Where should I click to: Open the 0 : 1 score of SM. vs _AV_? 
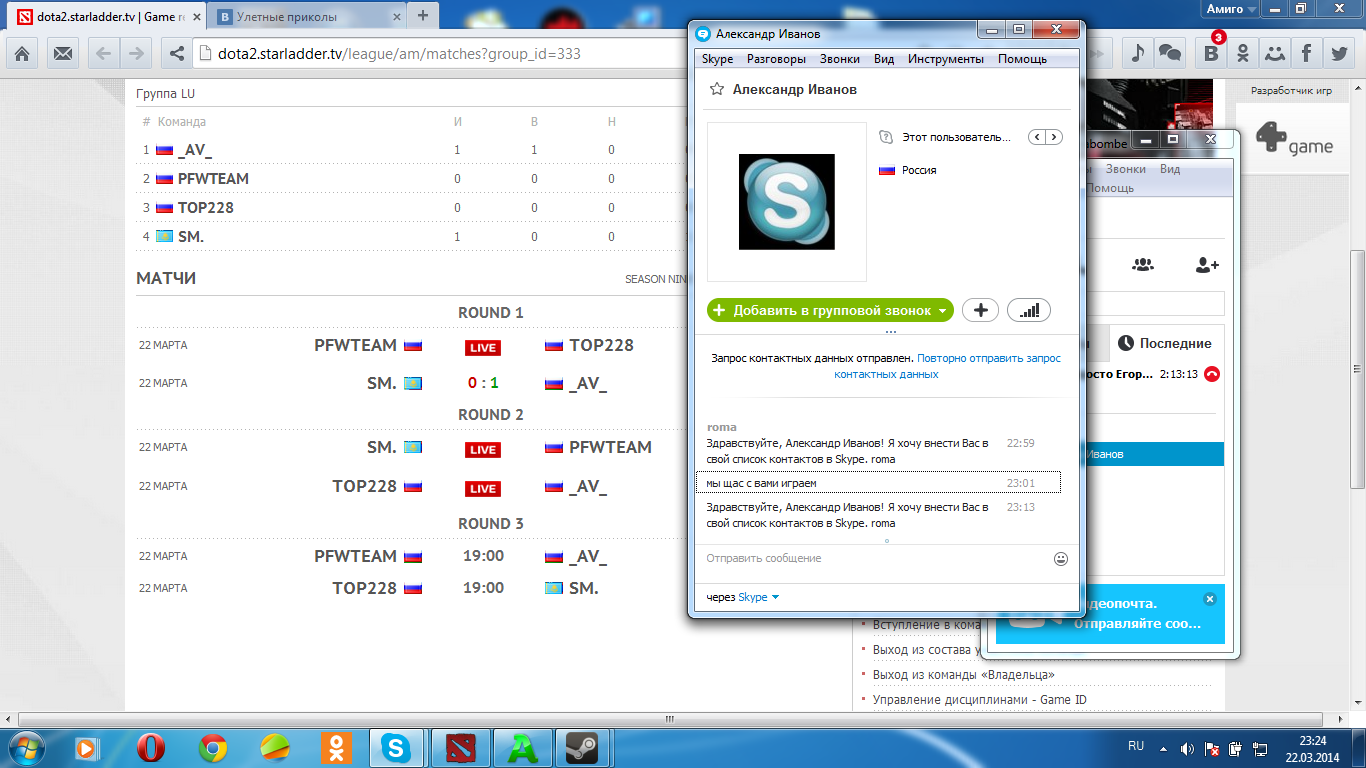(x=483, y=383)
